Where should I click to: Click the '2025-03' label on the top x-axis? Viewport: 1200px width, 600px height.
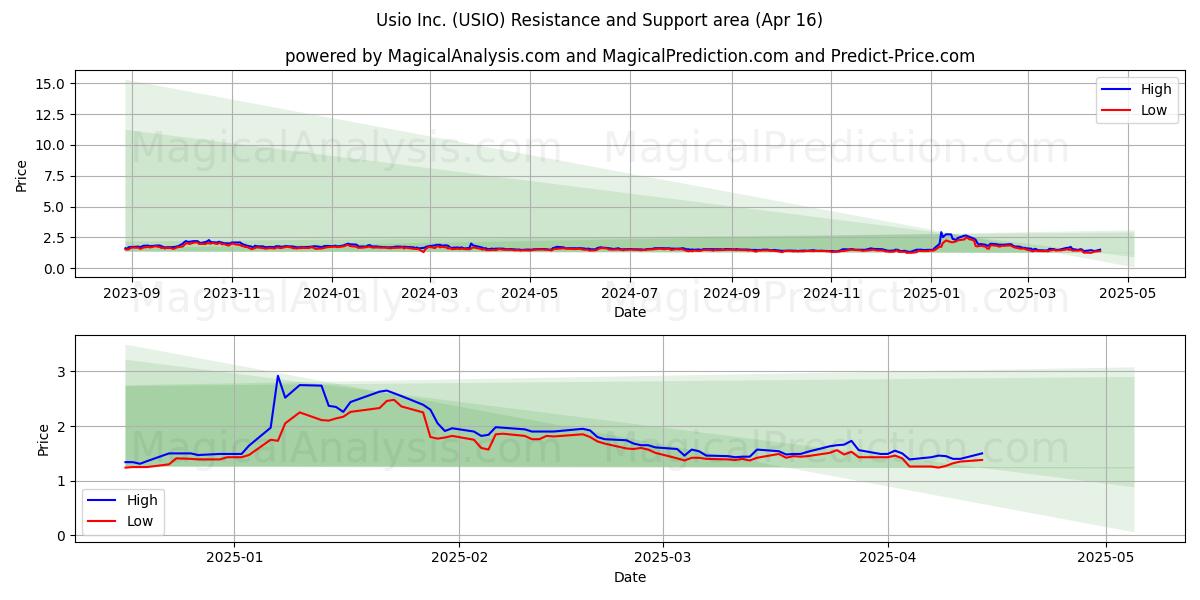(1027, 293)
